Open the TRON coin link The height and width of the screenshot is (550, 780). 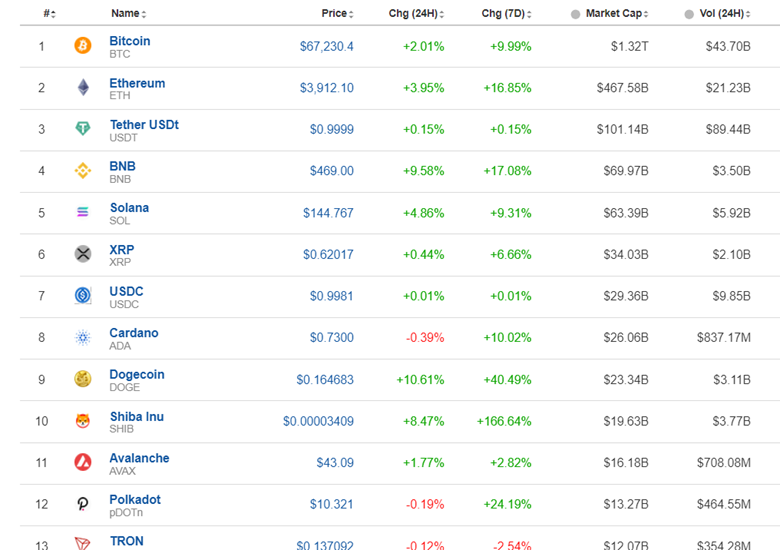126,541
